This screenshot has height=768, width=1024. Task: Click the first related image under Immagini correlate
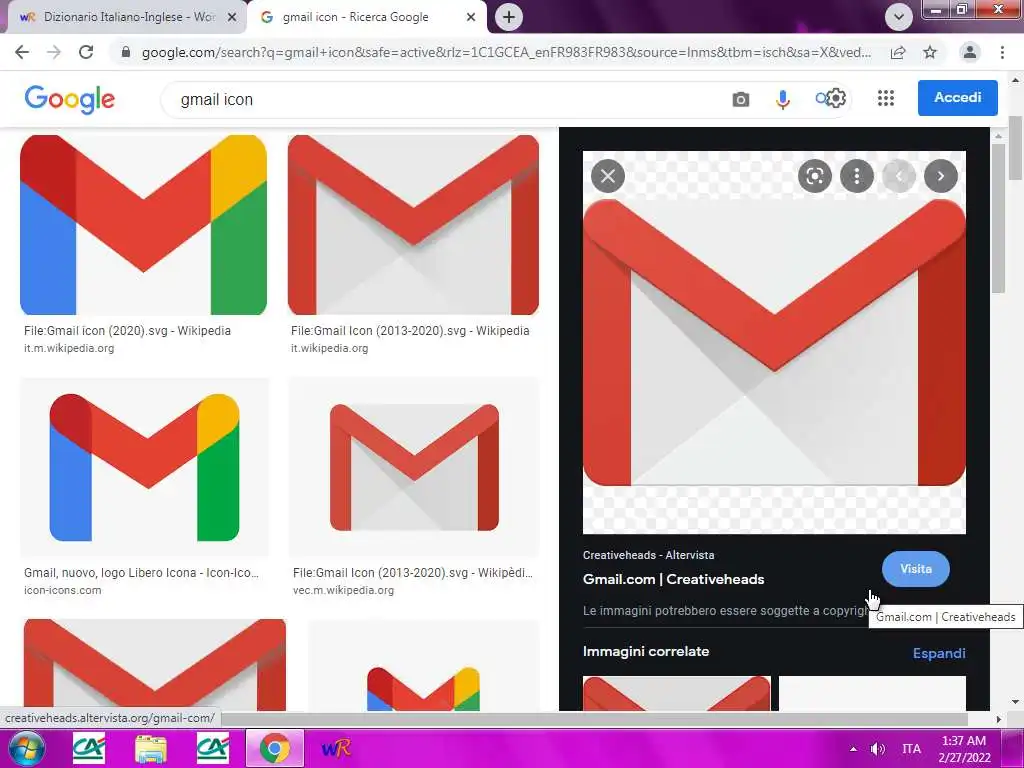click(677, 693)
